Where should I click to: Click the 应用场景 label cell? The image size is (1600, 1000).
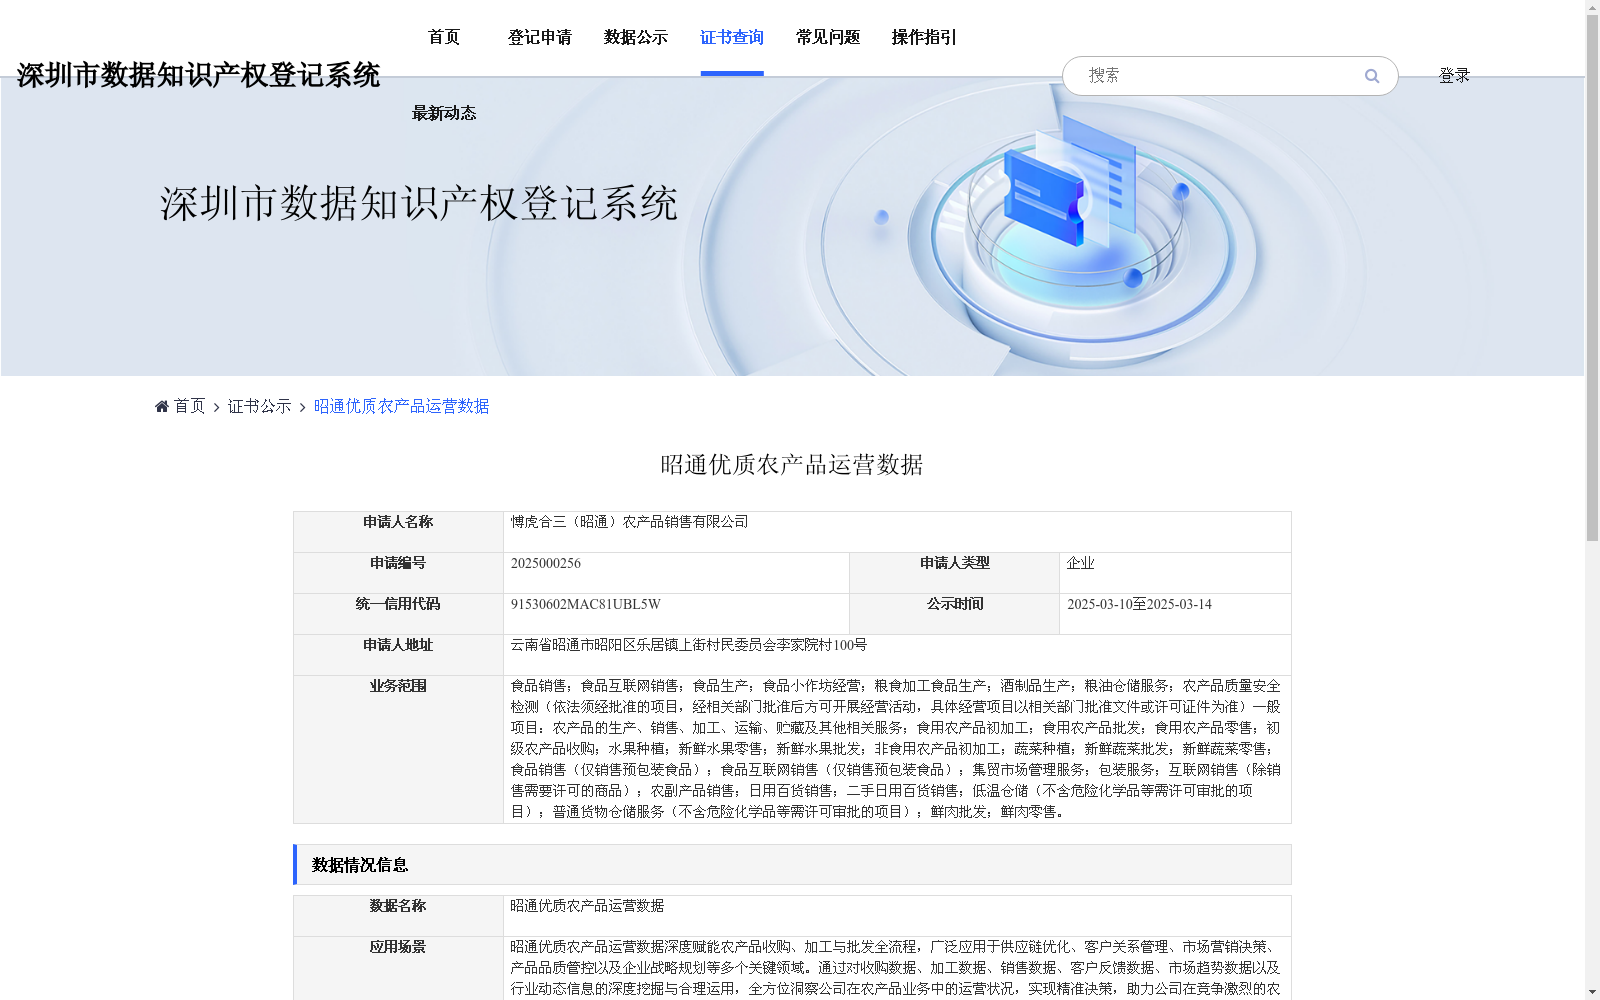(x=398, y=968)
